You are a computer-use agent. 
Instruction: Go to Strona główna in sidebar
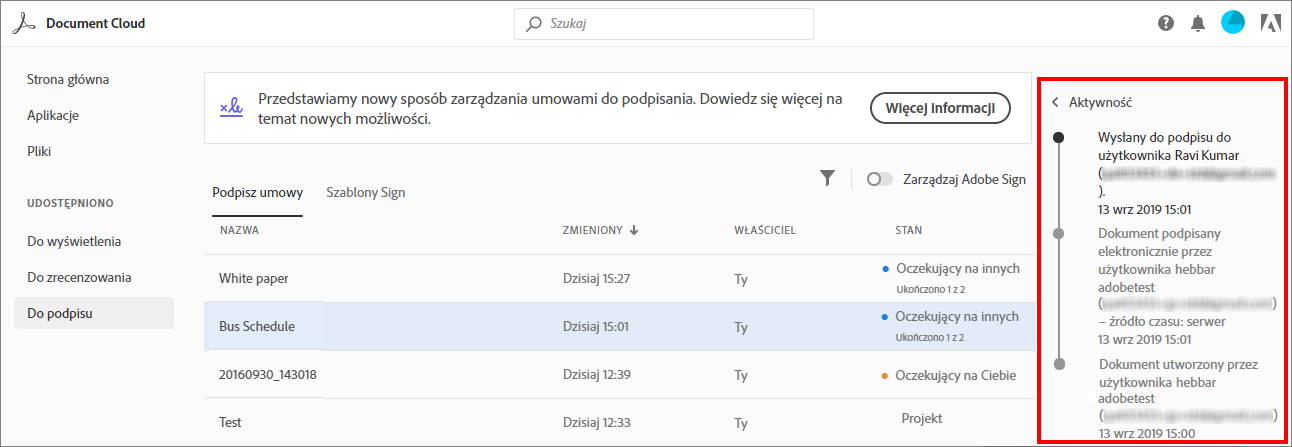coord(68,79)
